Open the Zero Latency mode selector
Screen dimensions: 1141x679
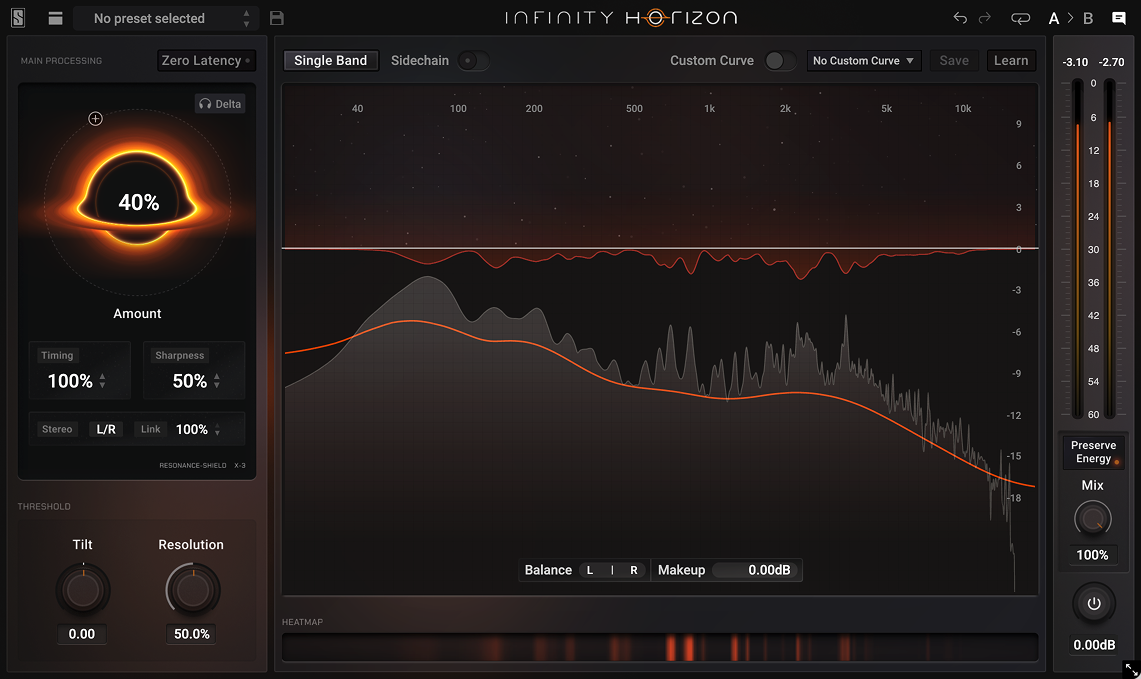(x=206, y=61)
